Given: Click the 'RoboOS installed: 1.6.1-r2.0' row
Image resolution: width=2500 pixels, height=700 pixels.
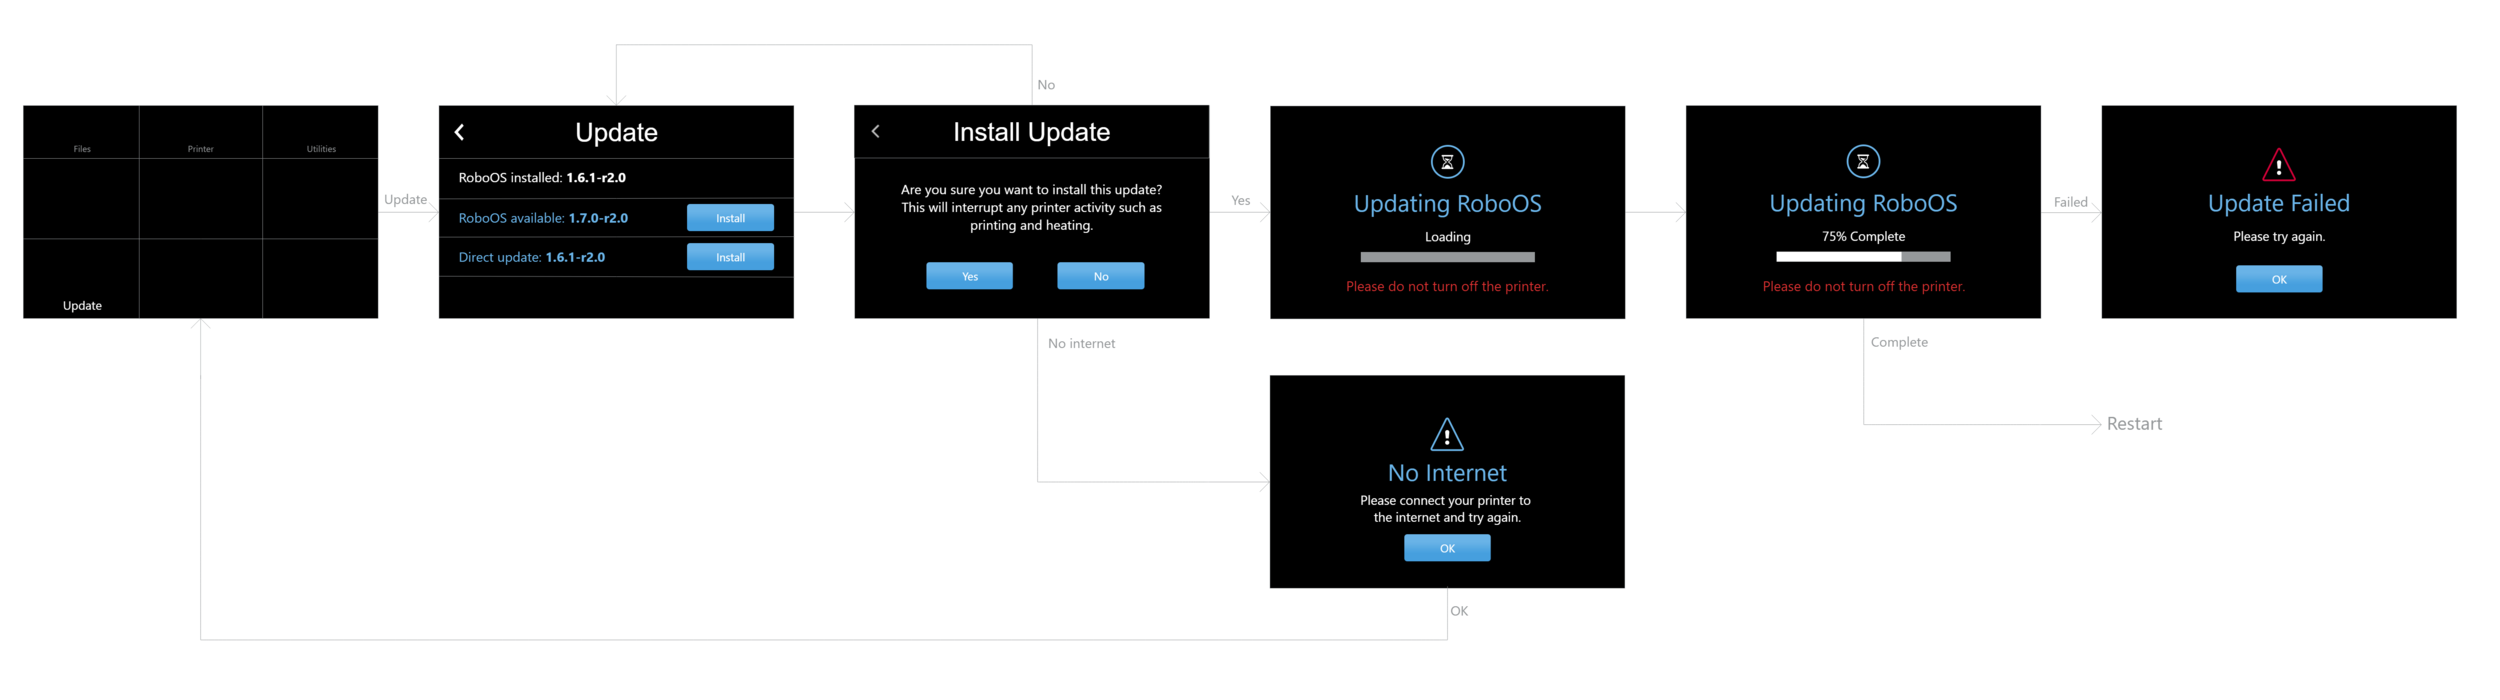Looking at the screenshot, I should [616, 178].
